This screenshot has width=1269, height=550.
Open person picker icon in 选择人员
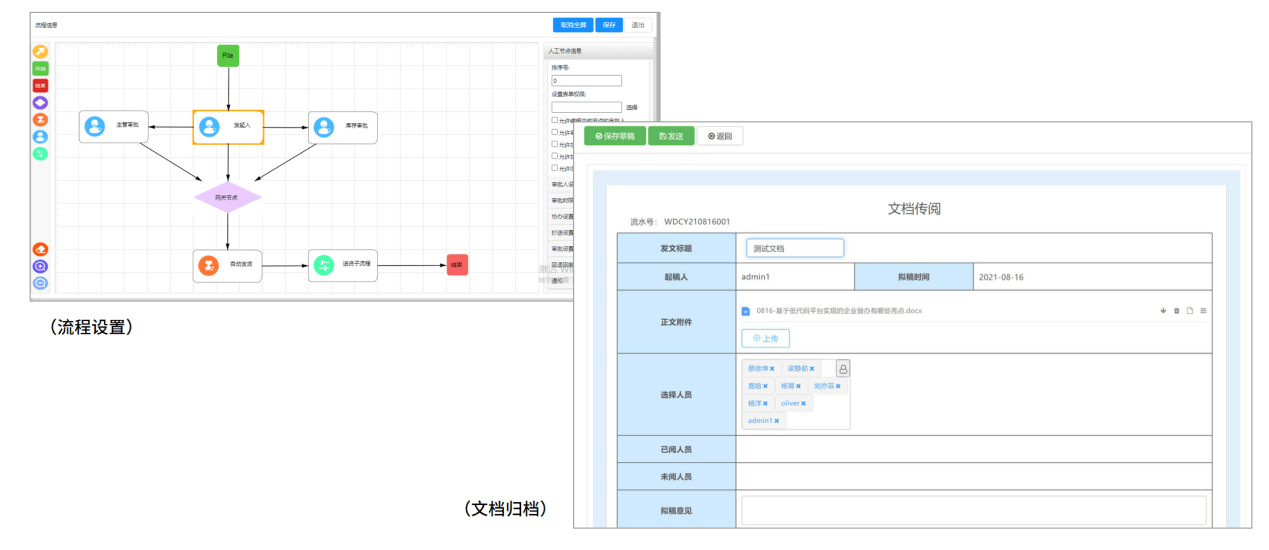tap(843, 368)
